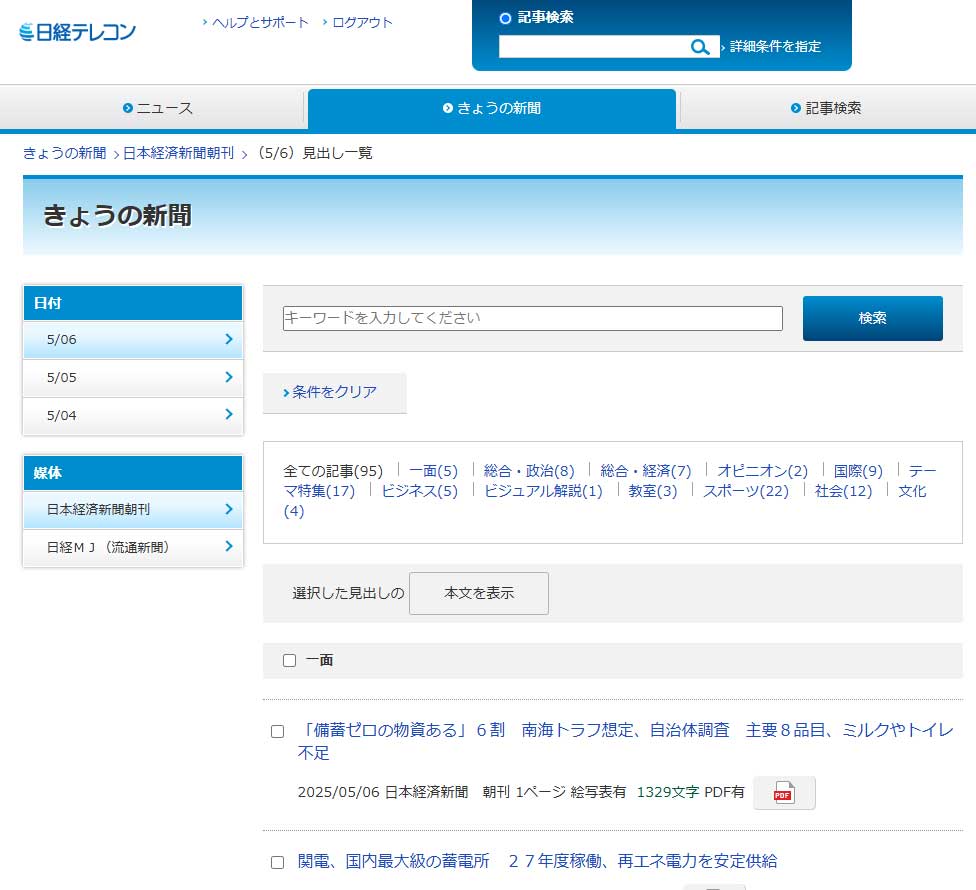Filter by 文化(4) category
The height and width of the screenshot is (890, 976).
[912, 491]
